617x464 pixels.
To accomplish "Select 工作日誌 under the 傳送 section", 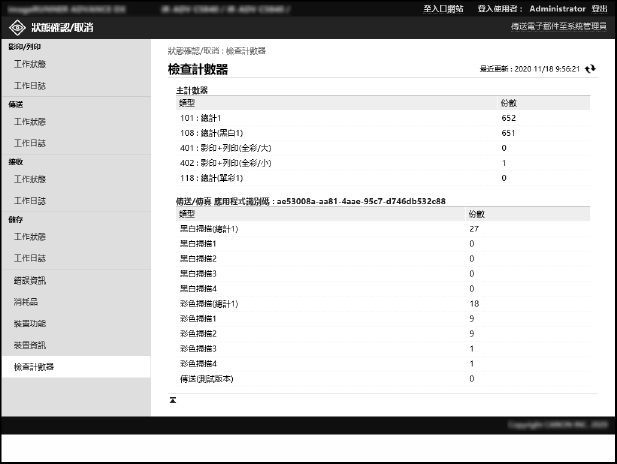I will pyautogui.click(x=30, y=143).
